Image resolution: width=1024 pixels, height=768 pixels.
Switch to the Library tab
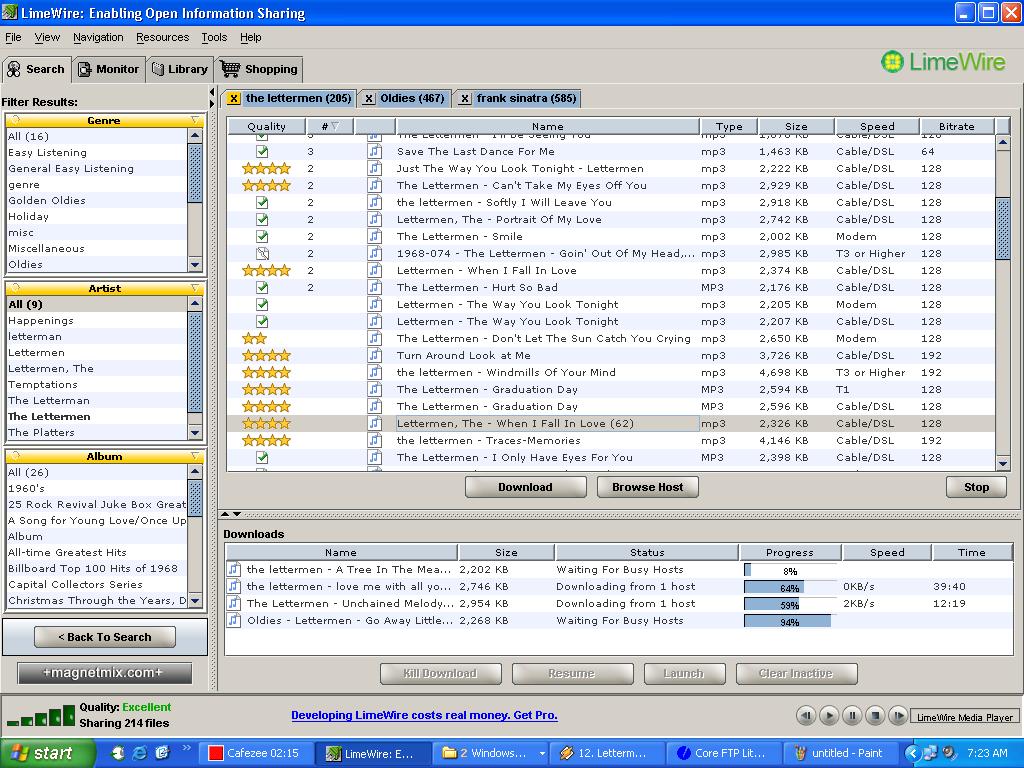[x=180, y=69]
